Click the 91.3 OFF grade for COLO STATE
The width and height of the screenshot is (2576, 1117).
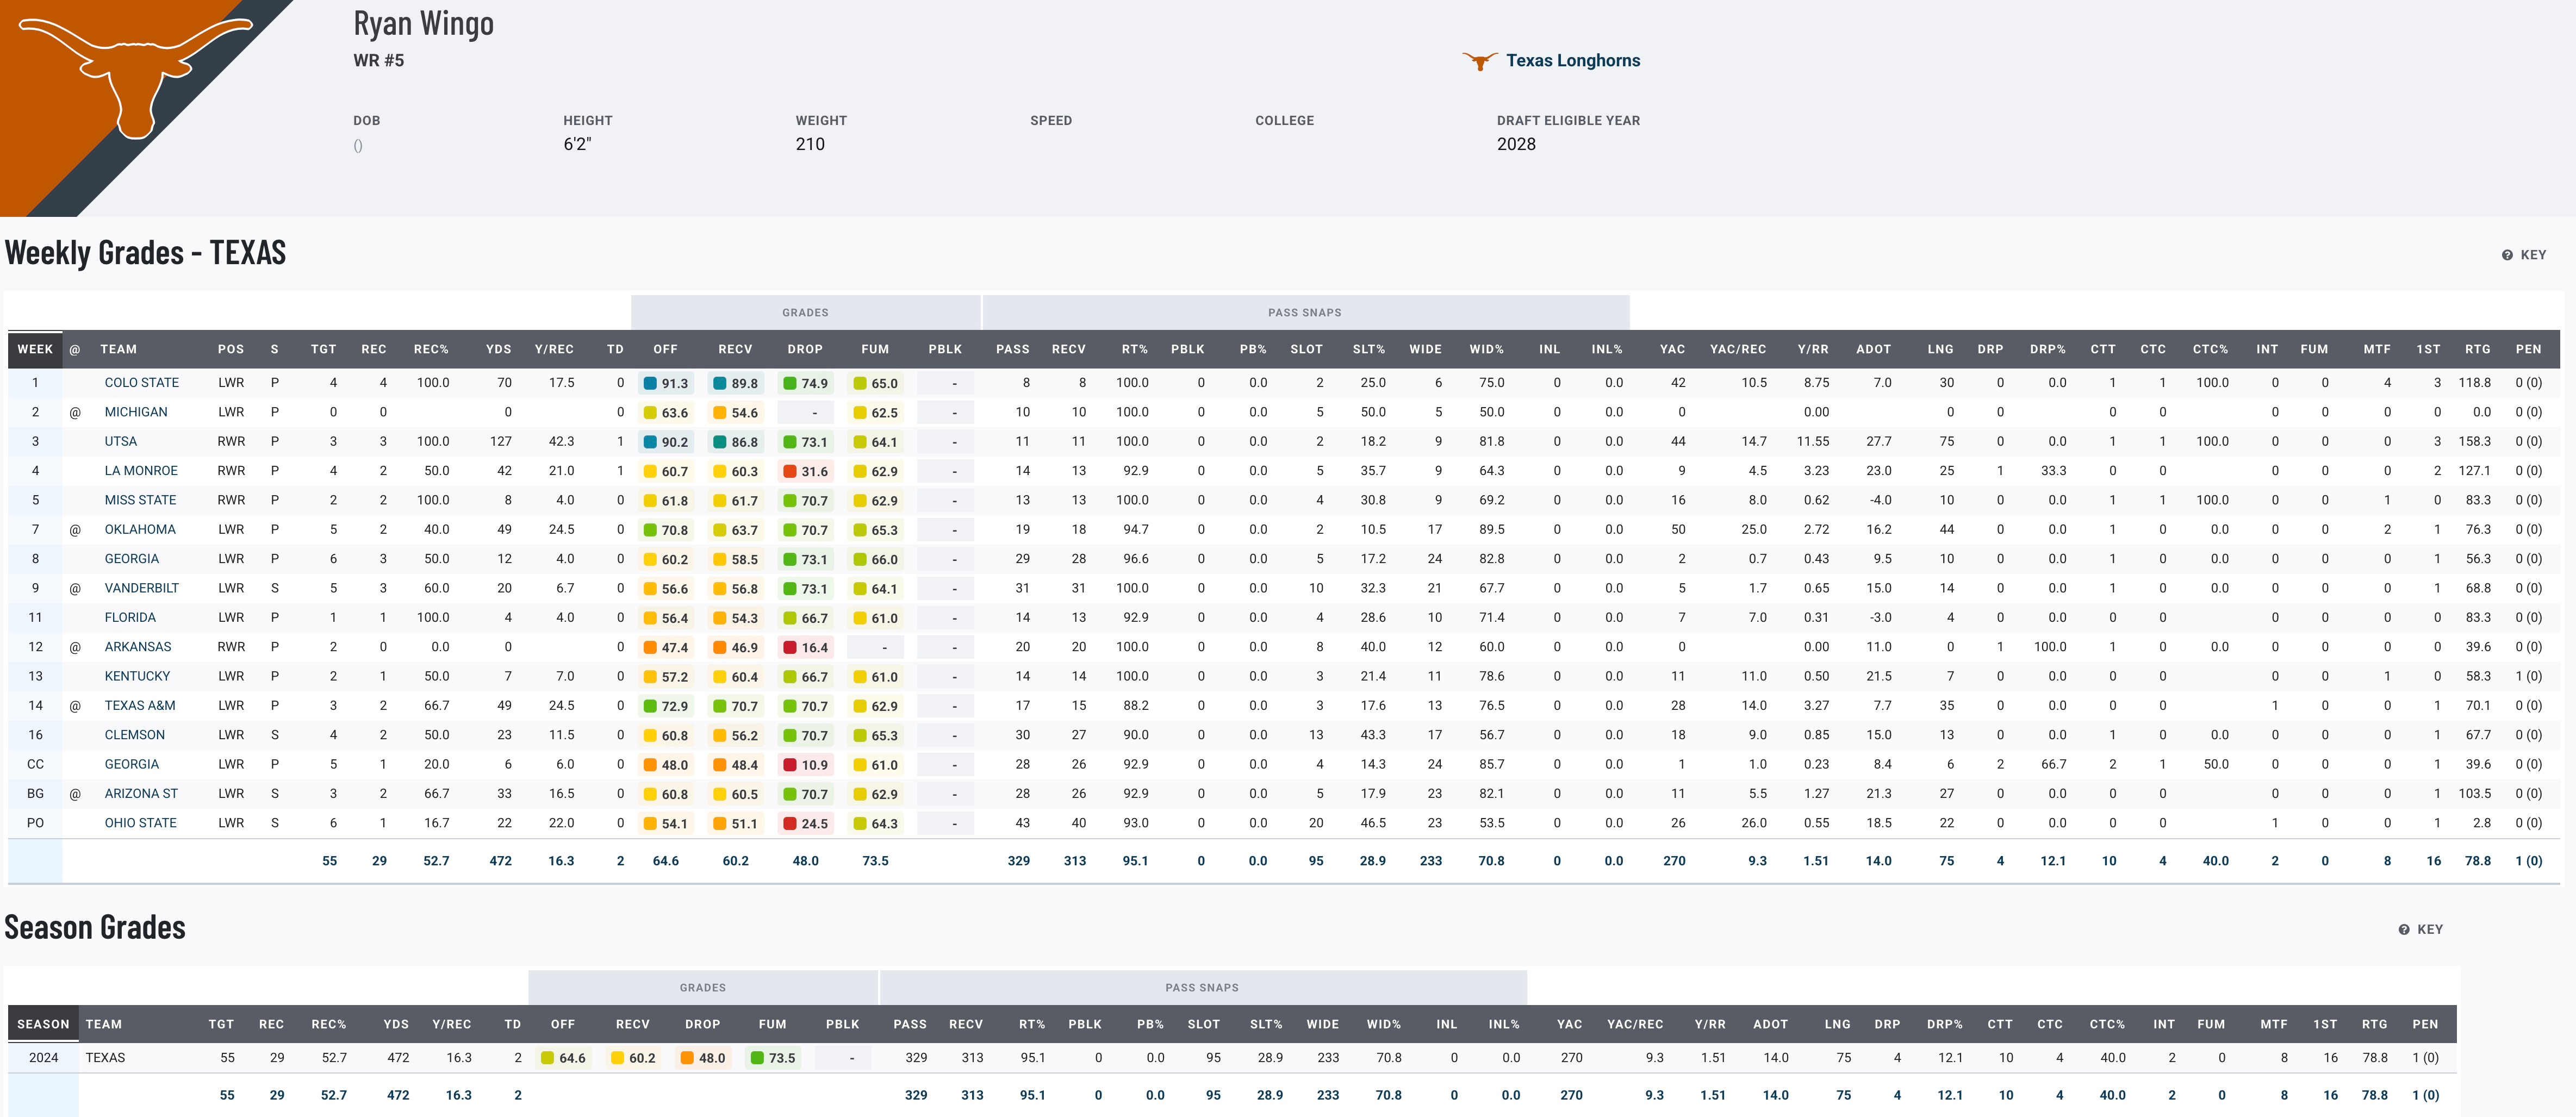coord(666,383)
